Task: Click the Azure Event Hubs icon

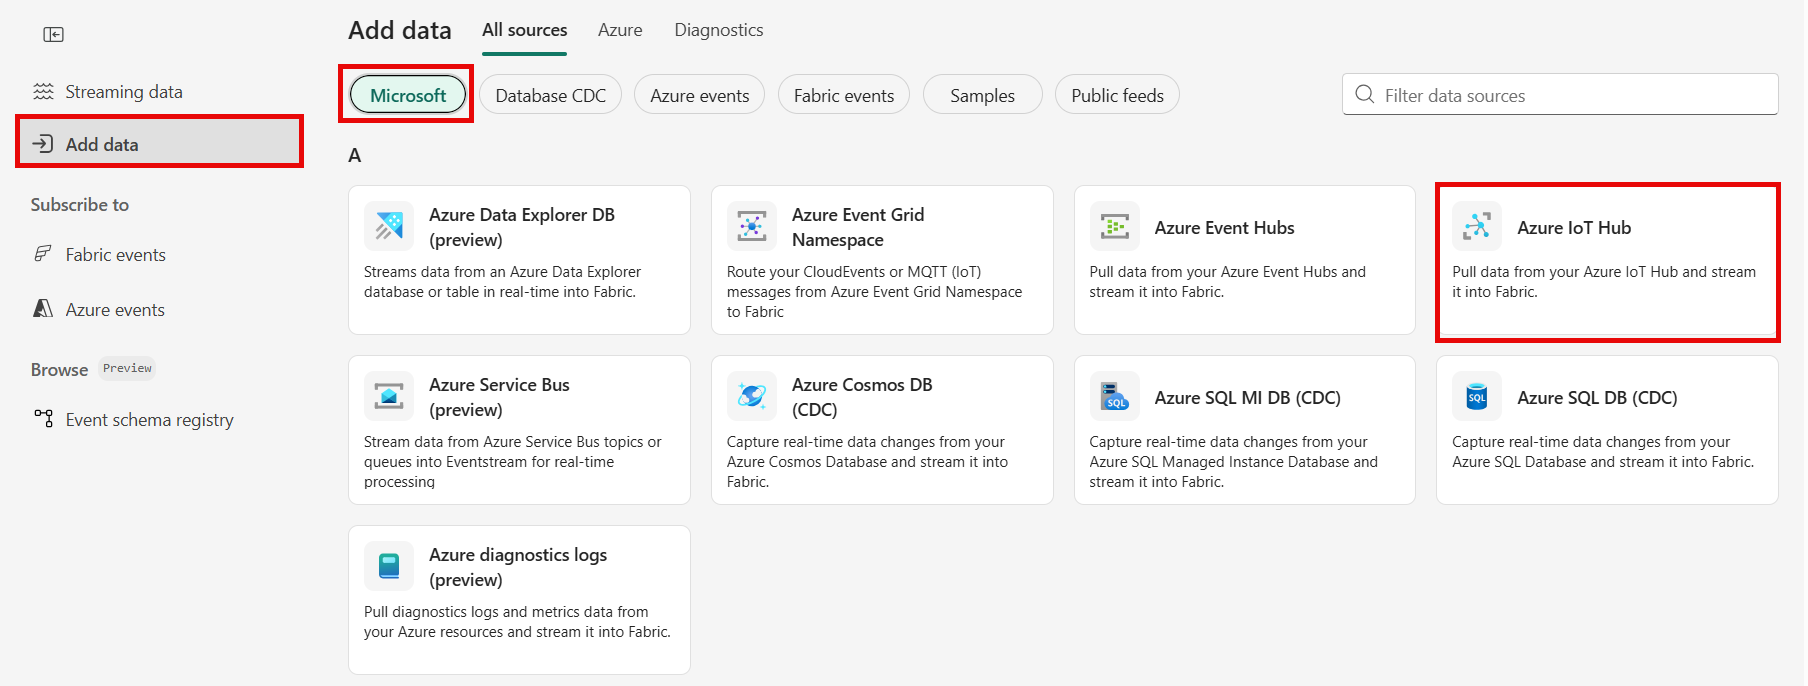Action: point(1114,226)
